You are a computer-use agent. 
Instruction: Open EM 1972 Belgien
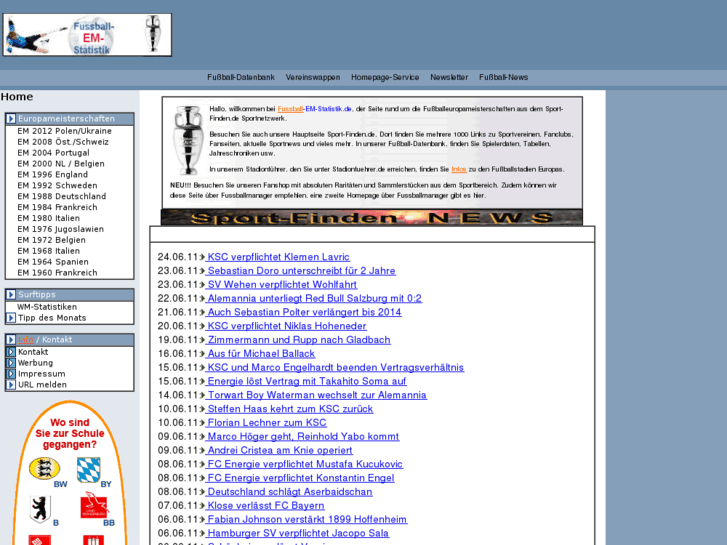click(51, 240)
